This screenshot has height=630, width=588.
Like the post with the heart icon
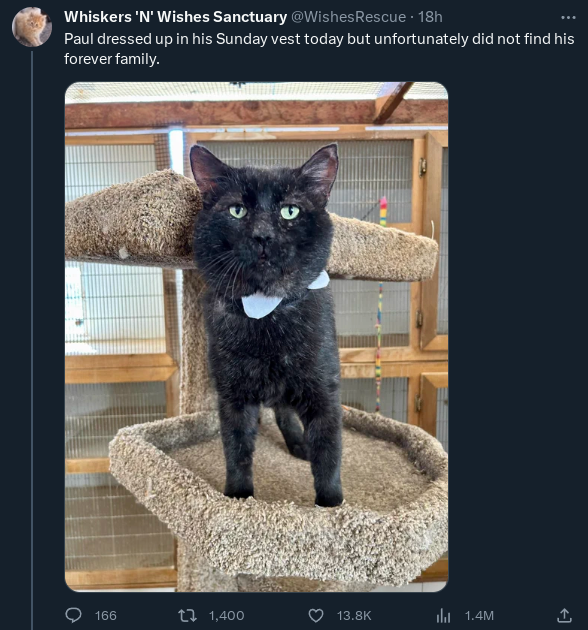pyautogui.click(x=316, y=615)
